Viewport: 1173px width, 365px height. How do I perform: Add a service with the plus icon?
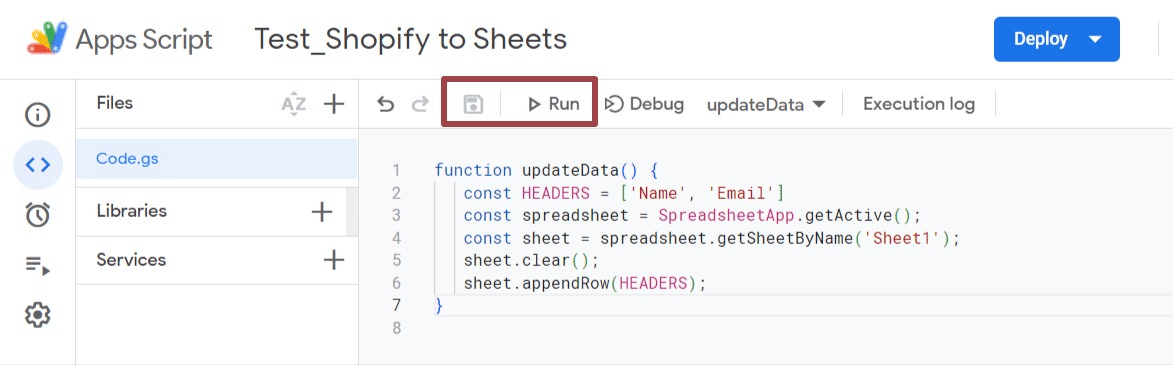click(x=334, y=260)
